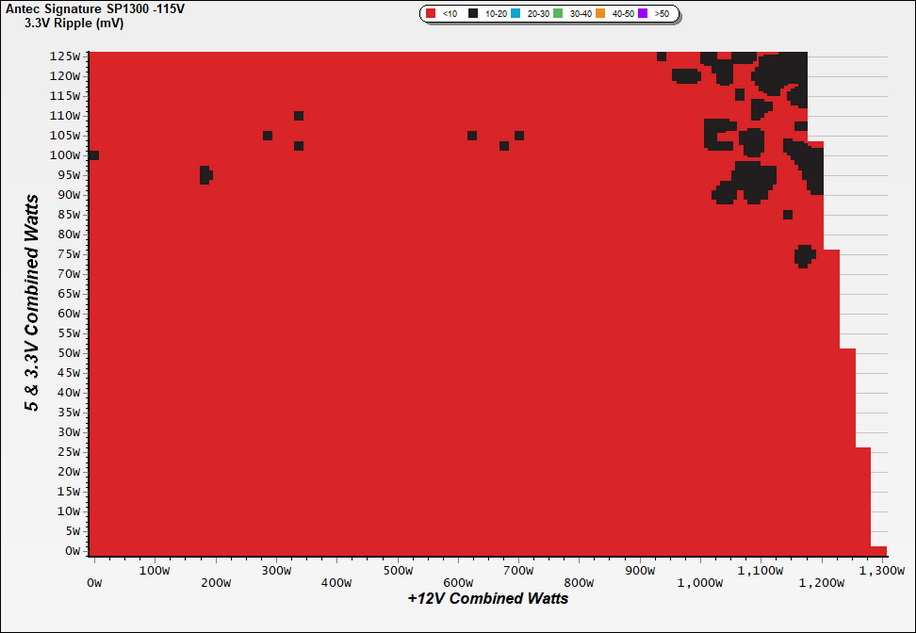Click the '30-40' legend label text
The image size is (916, 633).
pyautogui.click(x=580, y=13)
